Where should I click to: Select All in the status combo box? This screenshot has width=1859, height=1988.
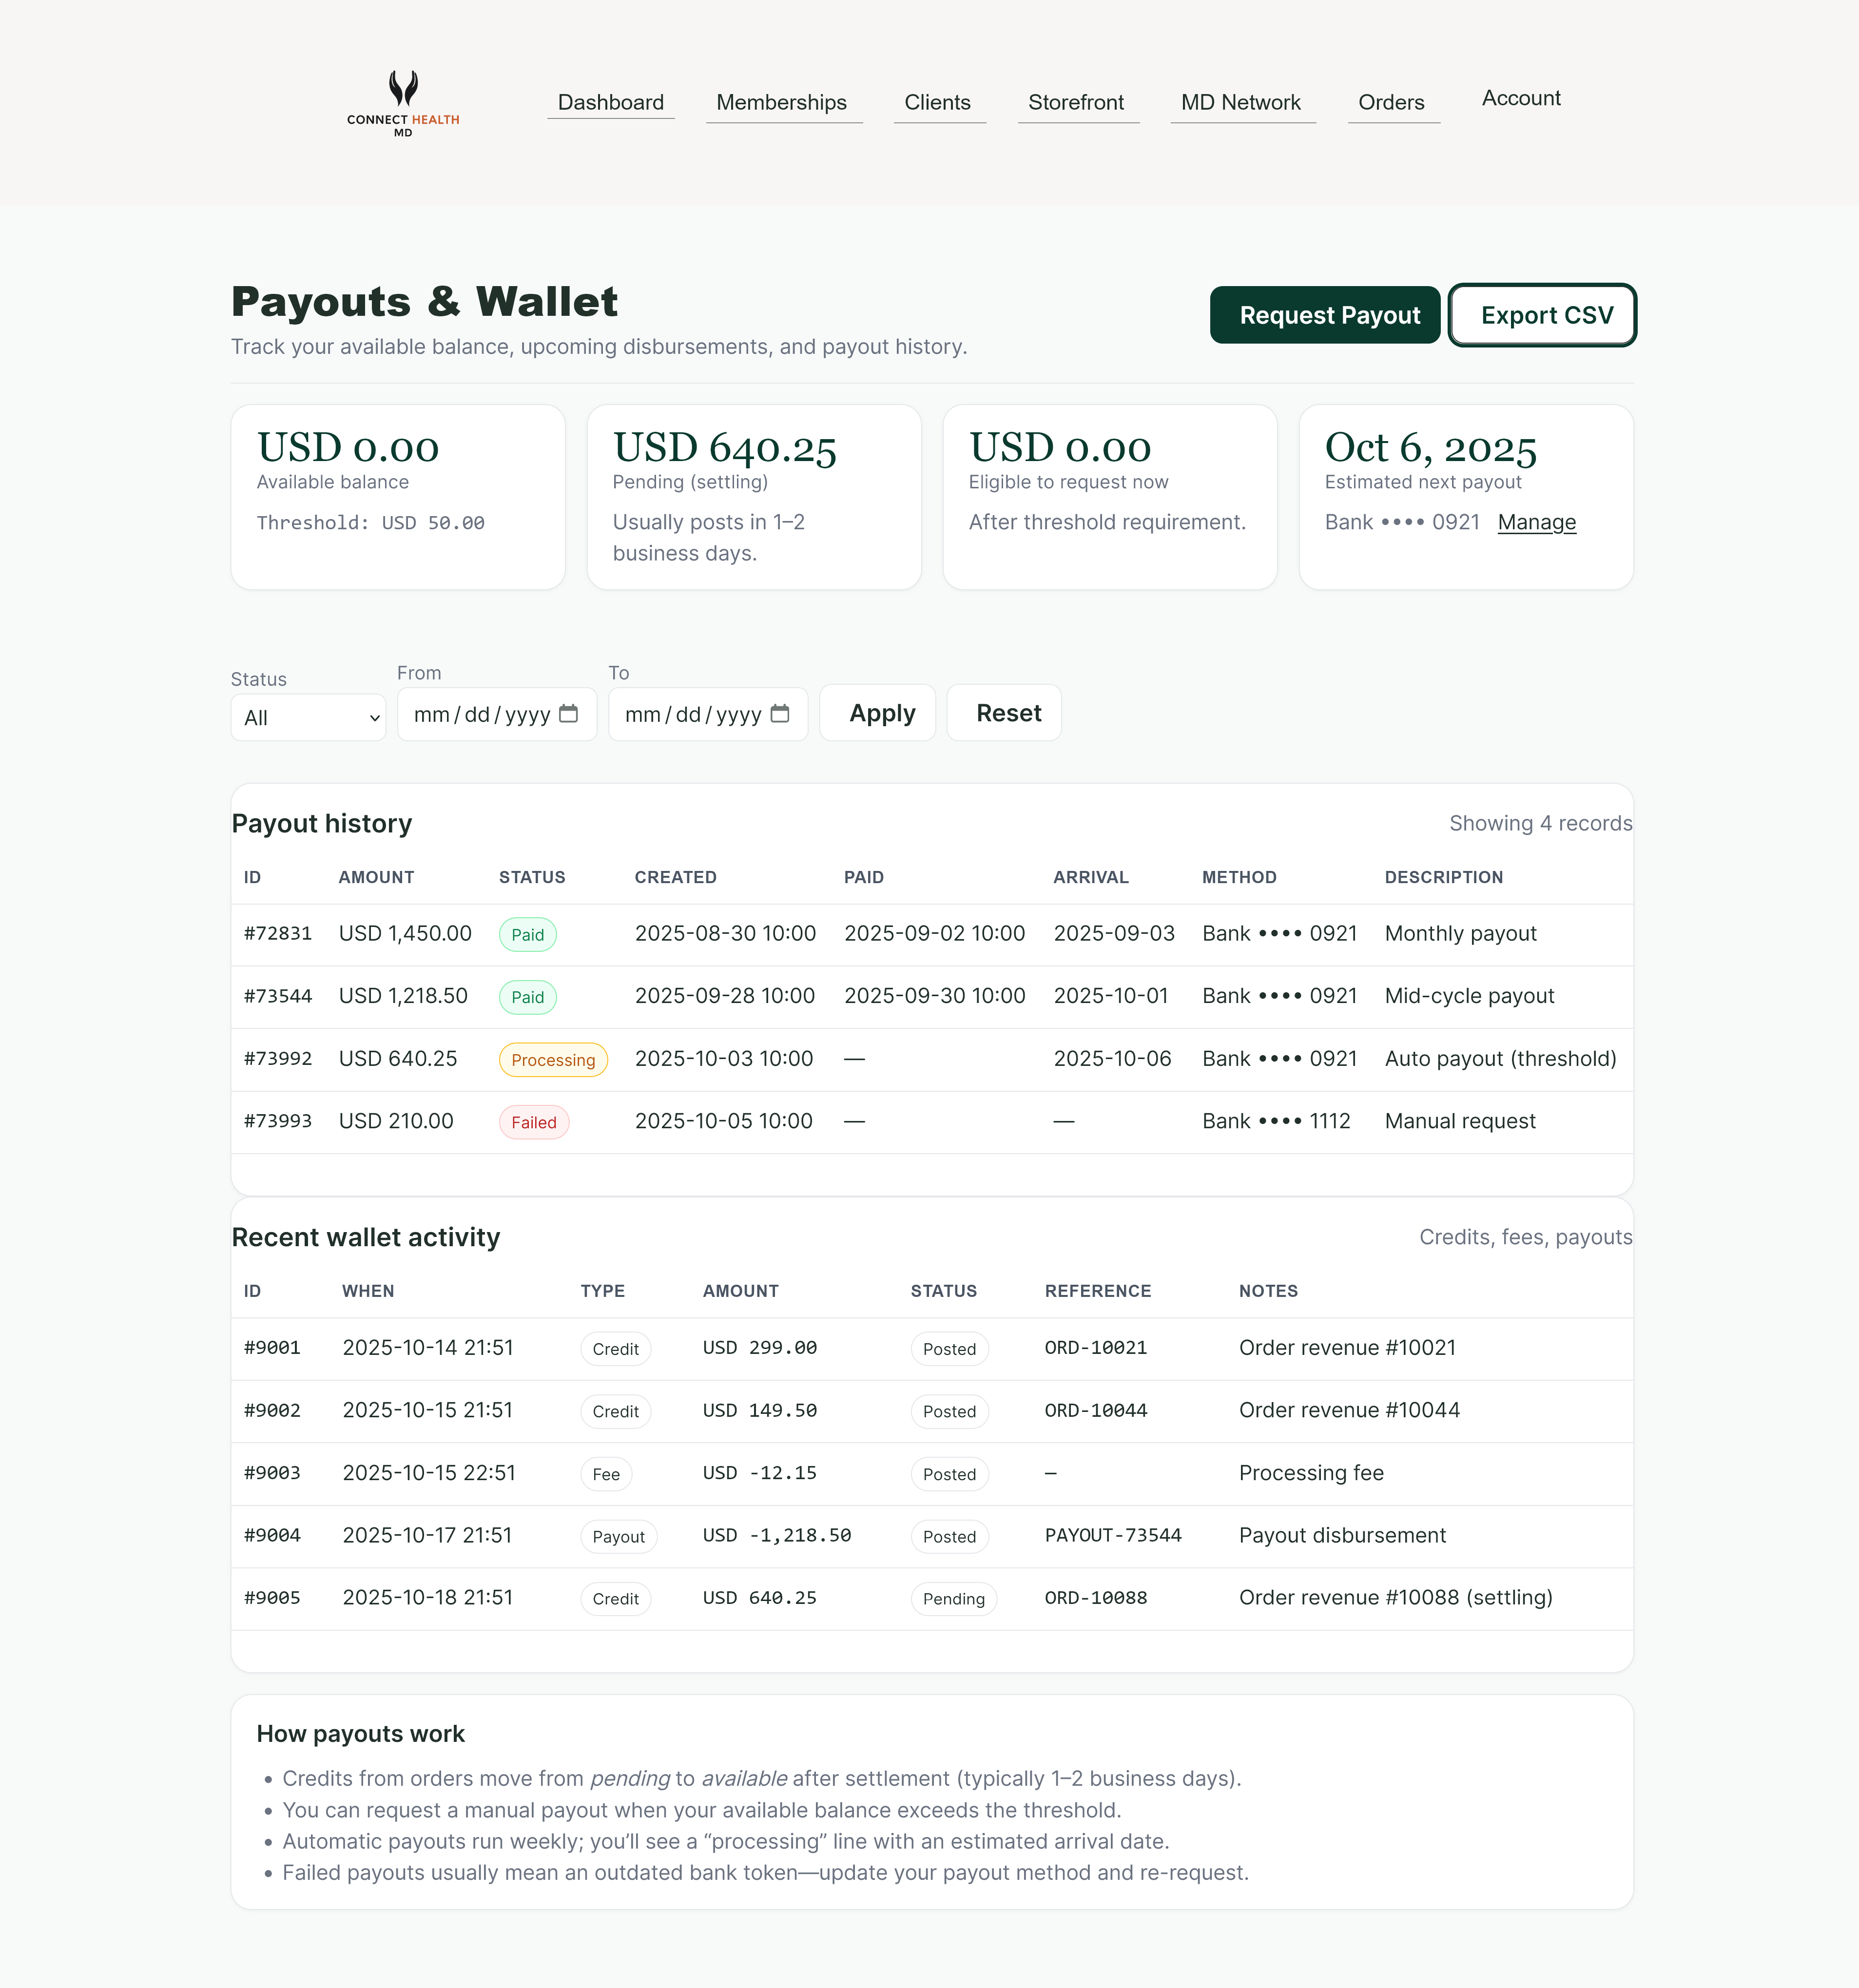tap(307, 717)
